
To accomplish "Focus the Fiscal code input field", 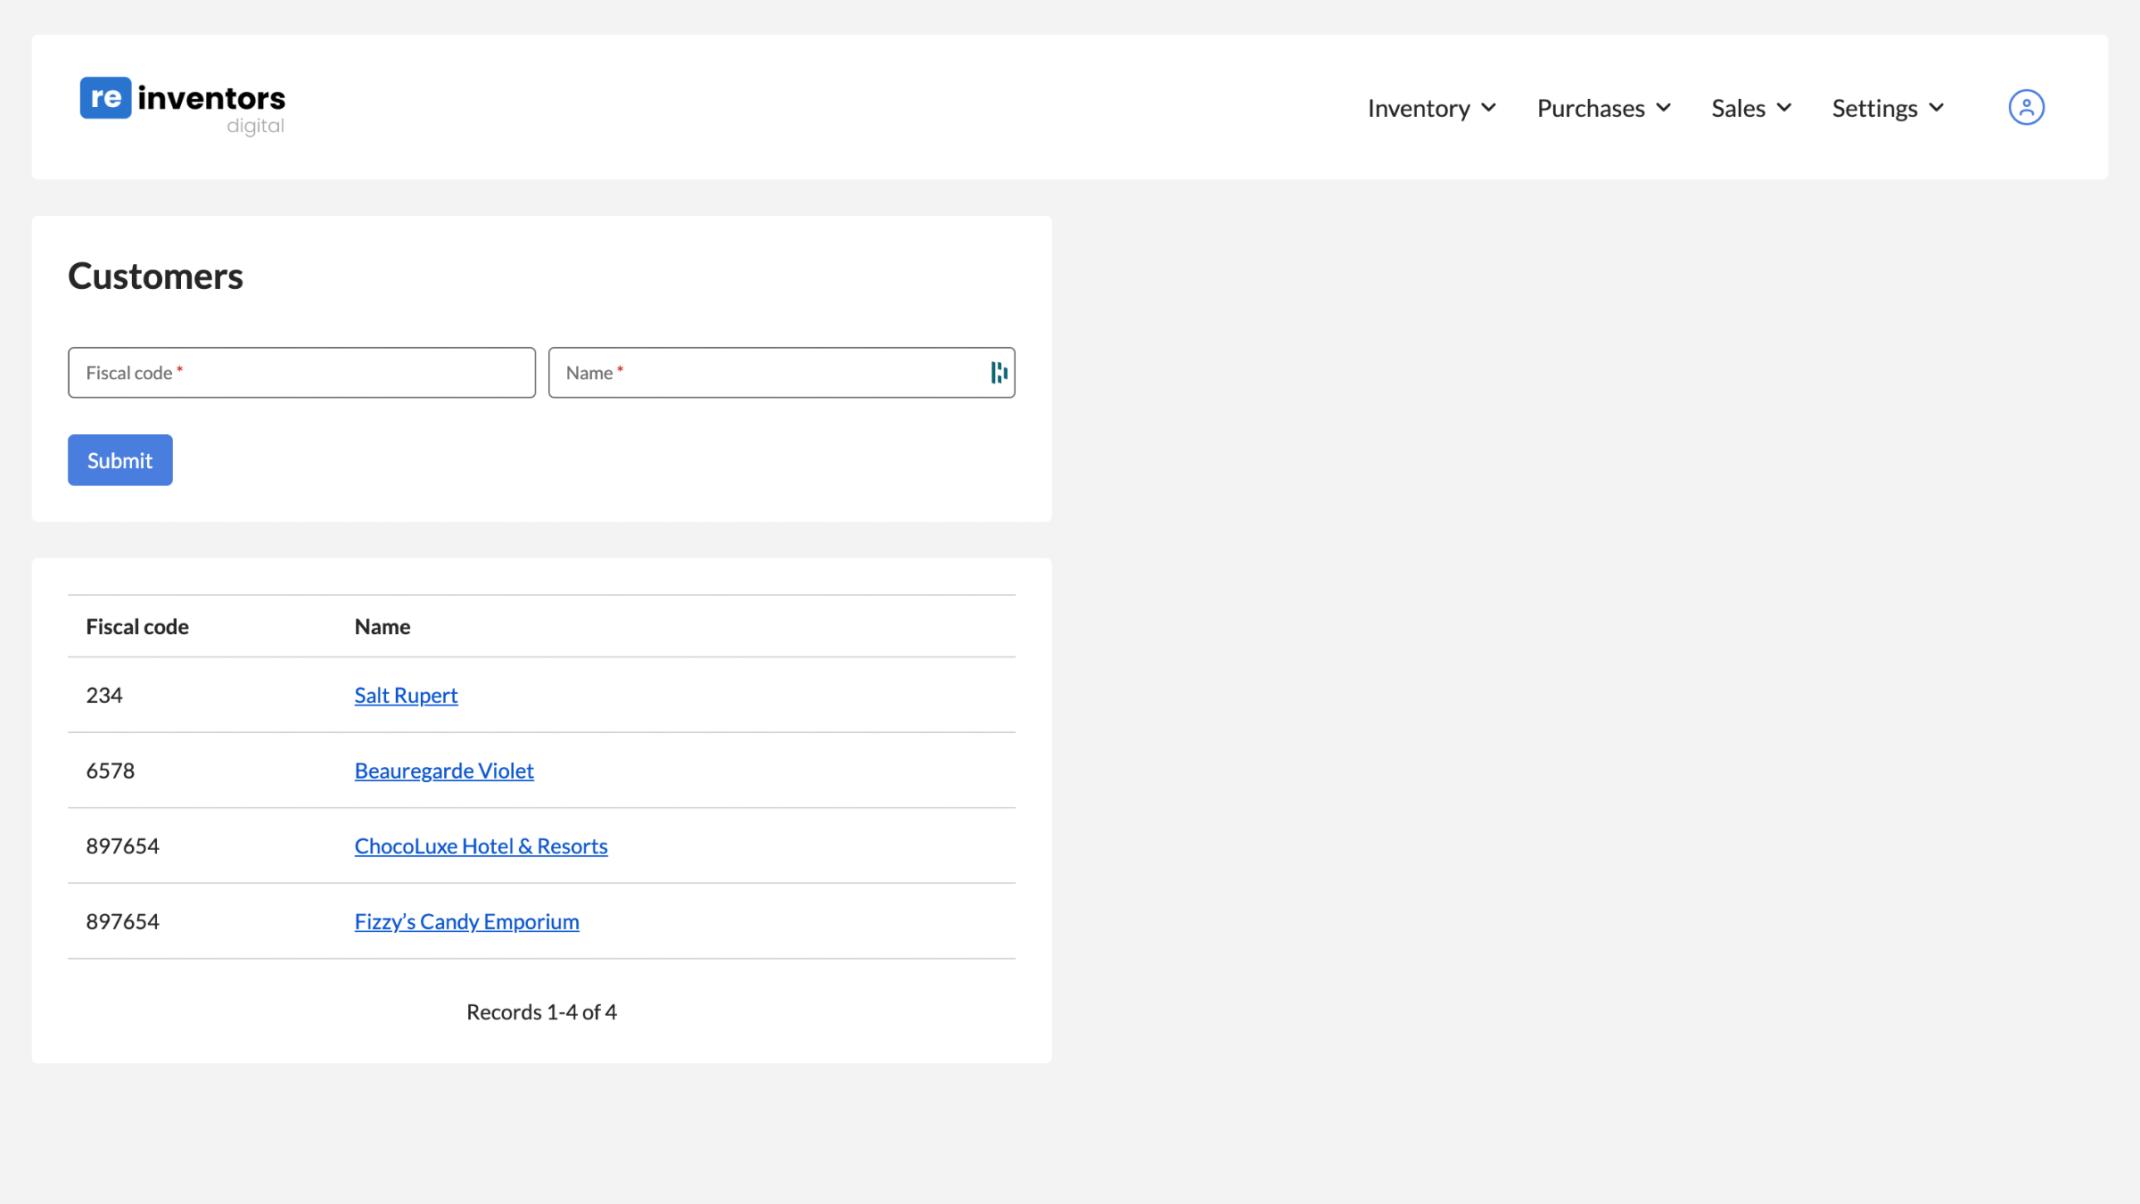I will pyautogui.click(x=301, y=373).
